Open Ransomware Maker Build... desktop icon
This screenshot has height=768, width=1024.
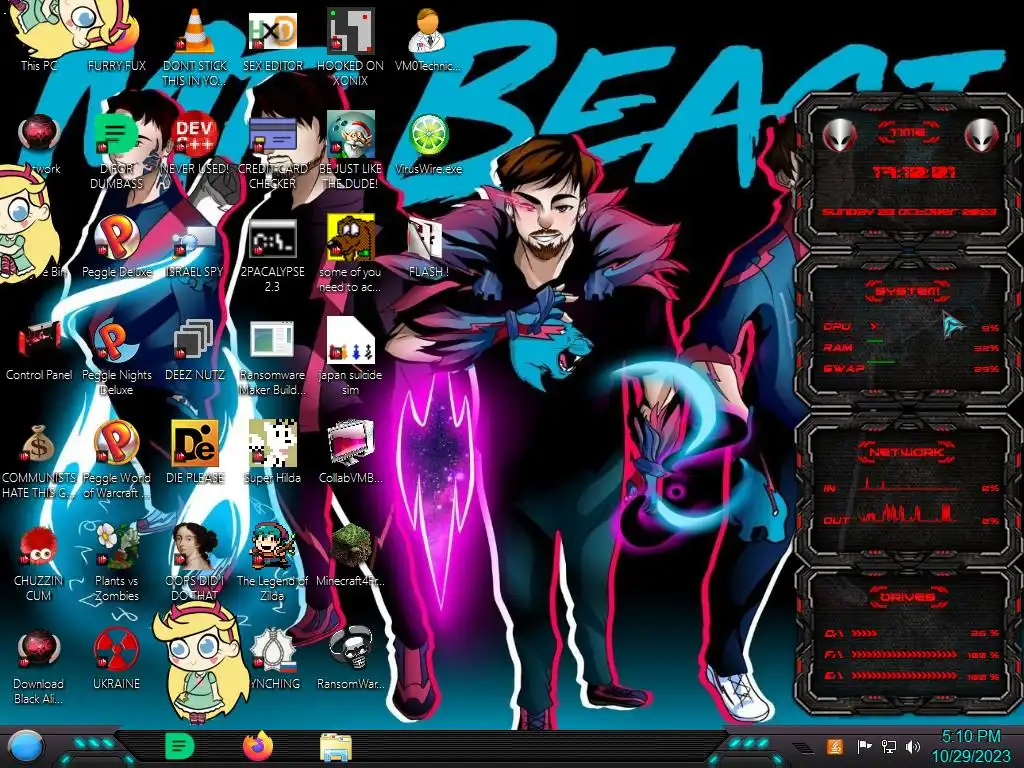pyautogui.click(x=272, y=357)
